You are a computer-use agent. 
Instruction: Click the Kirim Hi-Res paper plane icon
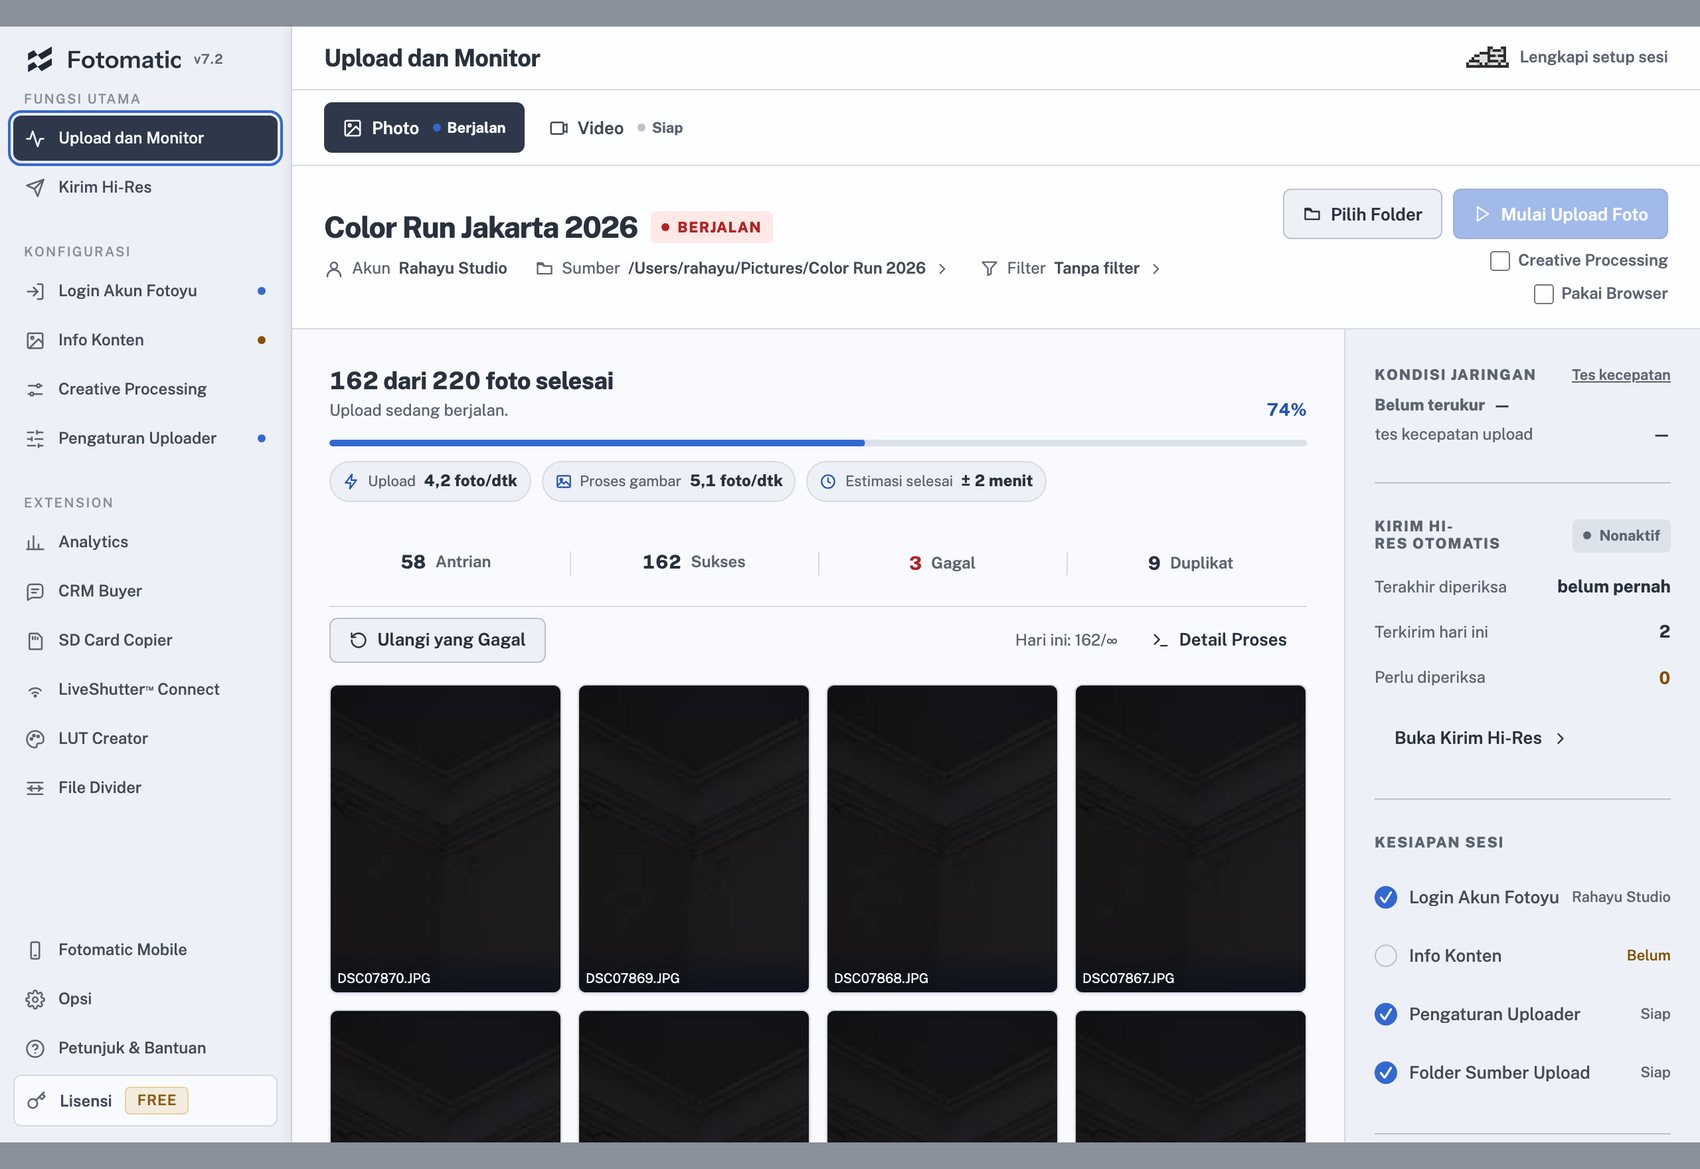35,187
